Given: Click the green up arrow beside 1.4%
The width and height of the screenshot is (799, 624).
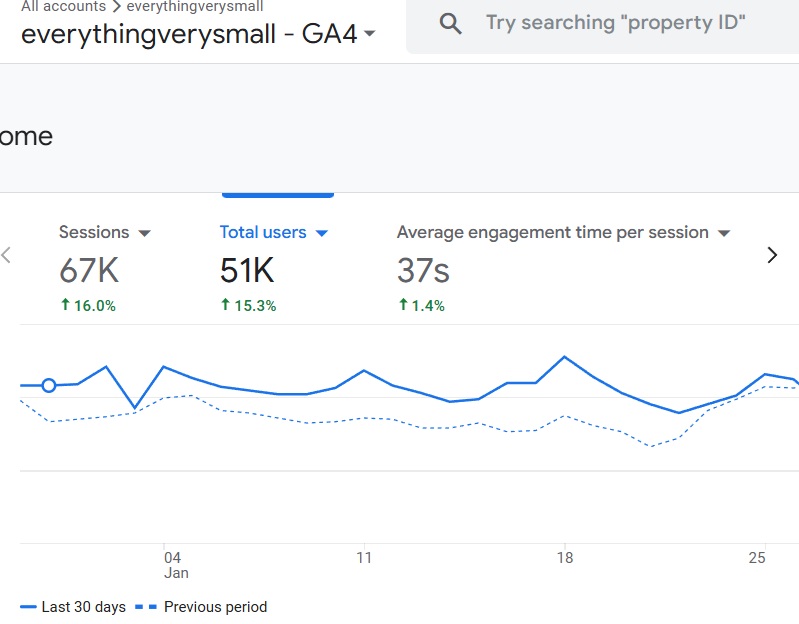Looking at the screenshot, I should coord(403,305).
